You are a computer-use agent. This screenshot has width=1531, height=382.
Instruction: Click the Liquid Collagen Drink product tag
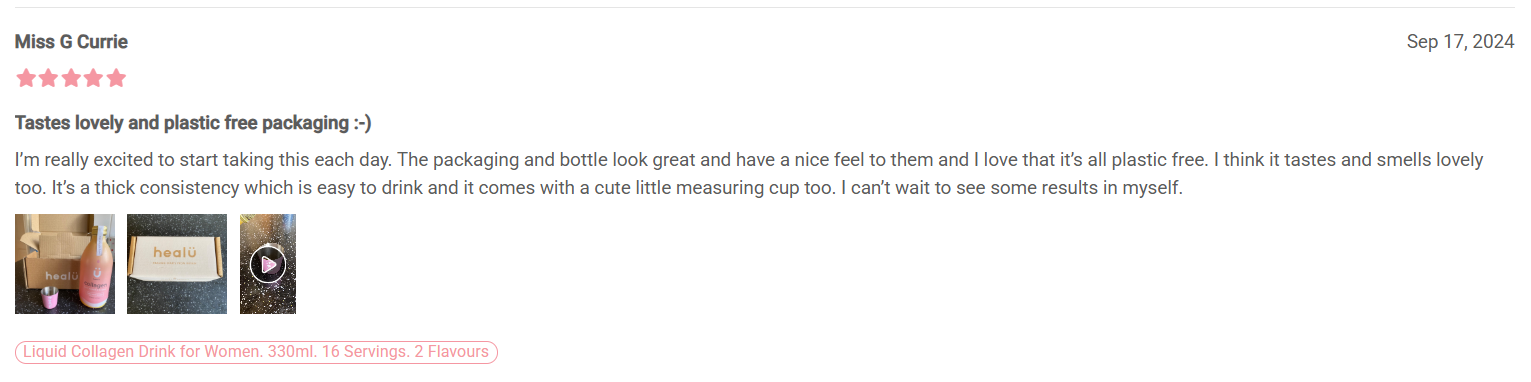tap(256, 352)
